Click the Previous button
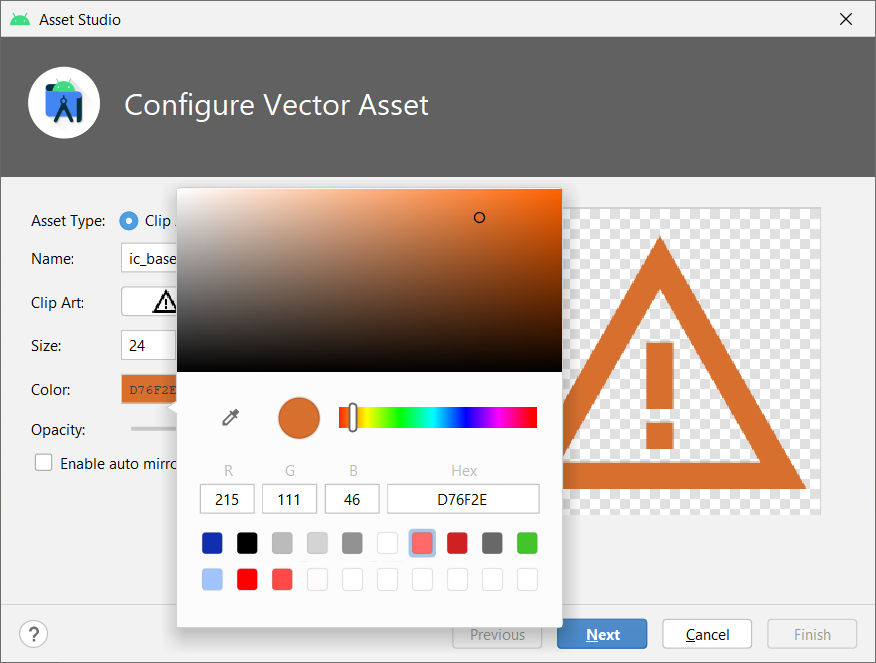Viewport: 876px width, 663px height. 497,635
